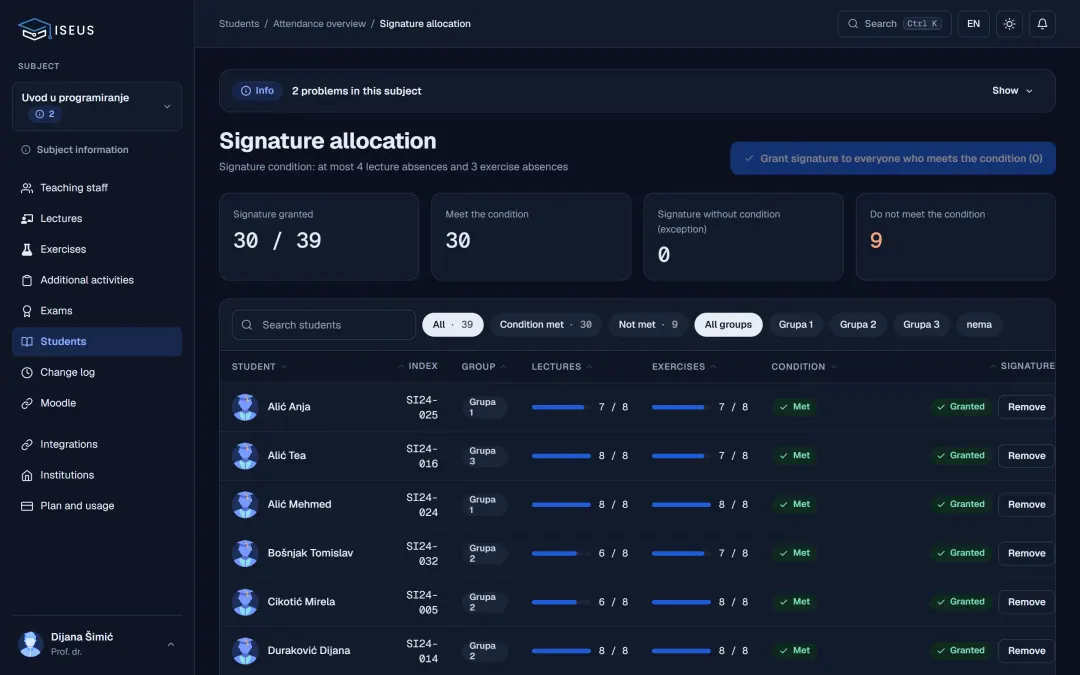Viewport: 1080px width, 675px height.
Task: Grant signature to everyone who meets condition
Action: [x=893, y=158]
